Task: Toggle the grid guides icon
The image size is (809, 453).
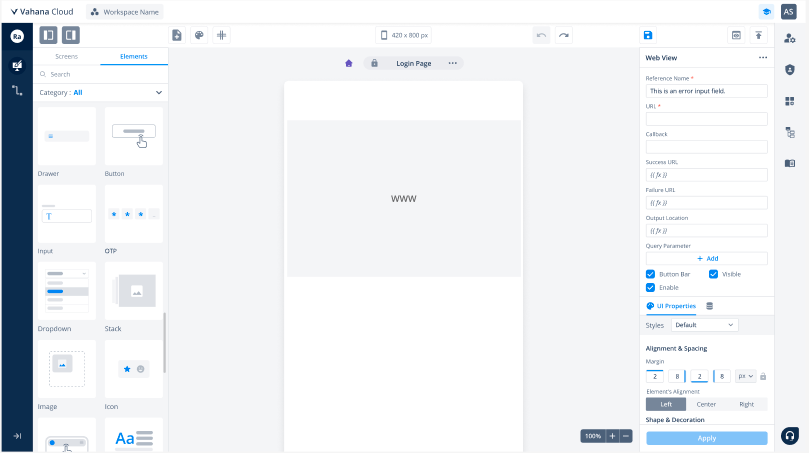Action: [x=221, y=35]
